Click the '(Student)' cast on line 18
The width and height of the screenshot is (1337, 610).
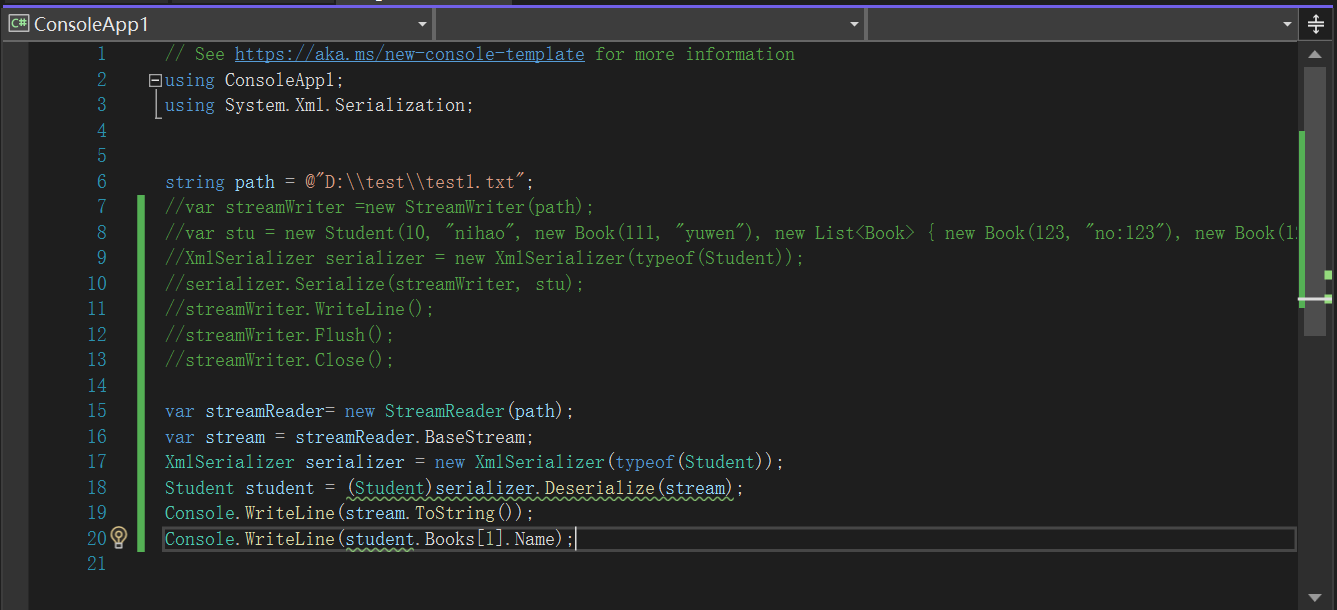(x=390, y=488)
